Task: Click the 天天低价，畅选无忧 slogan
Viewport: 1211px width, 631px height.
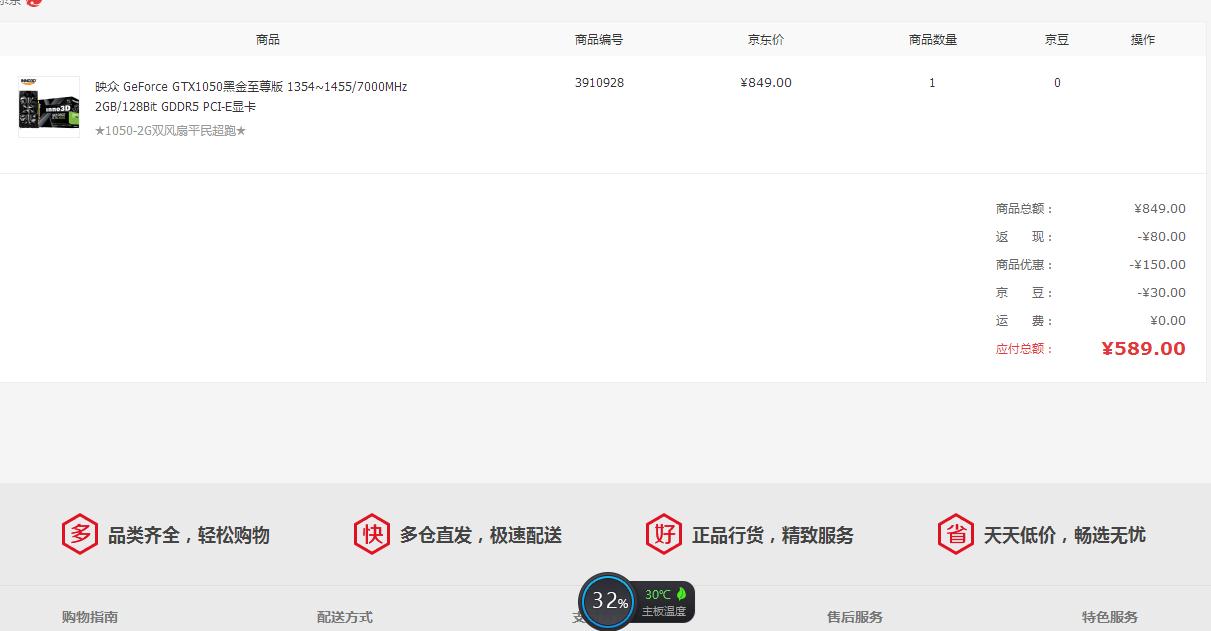Action: coord(1065,535)
